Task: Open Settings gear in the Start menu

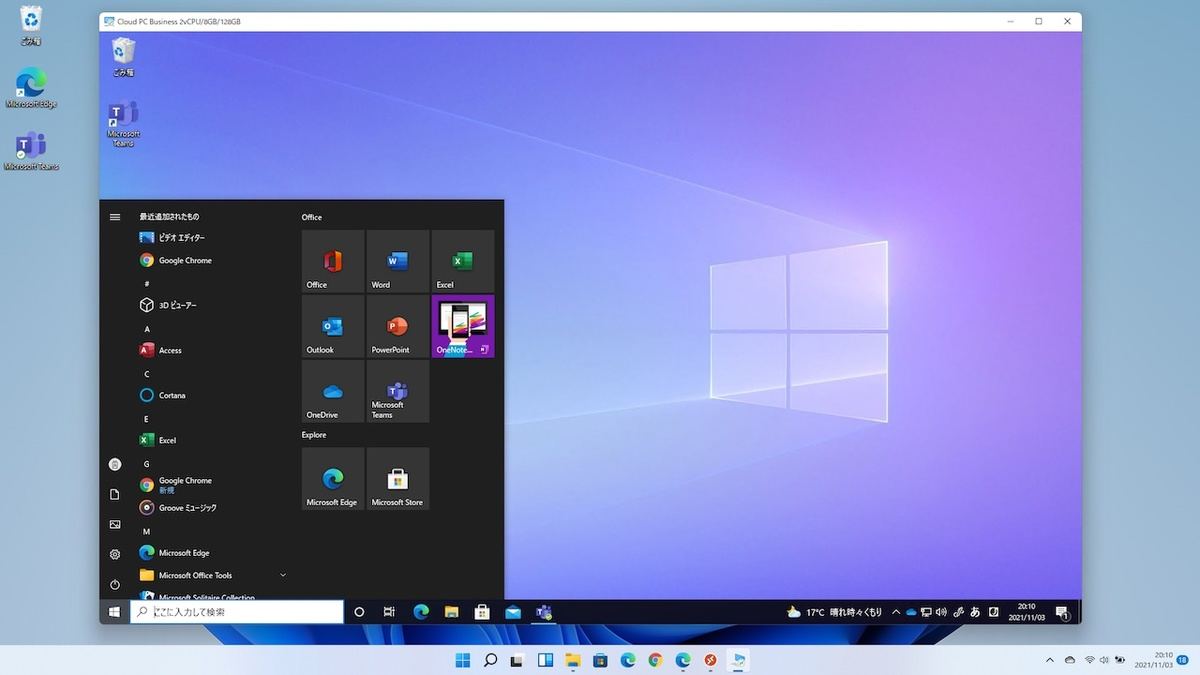Action: tap(115, 554)
